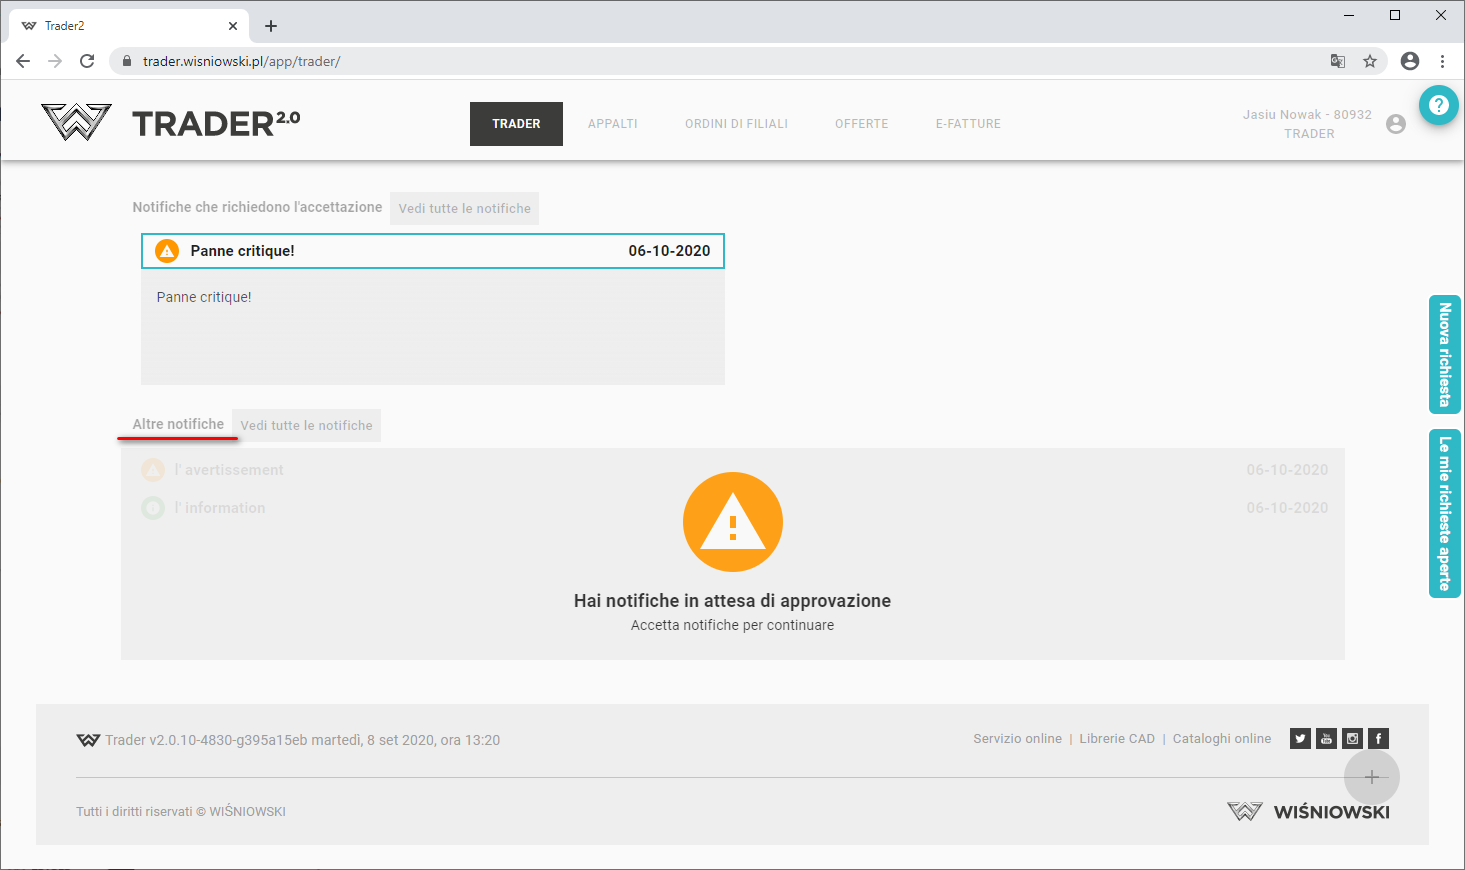Image resolution: width=1465 pixels, height=870 pixels.
Task: Click Vedi tutte le notifiche beside Altre notifiche
Action: [x=306, y=425]
